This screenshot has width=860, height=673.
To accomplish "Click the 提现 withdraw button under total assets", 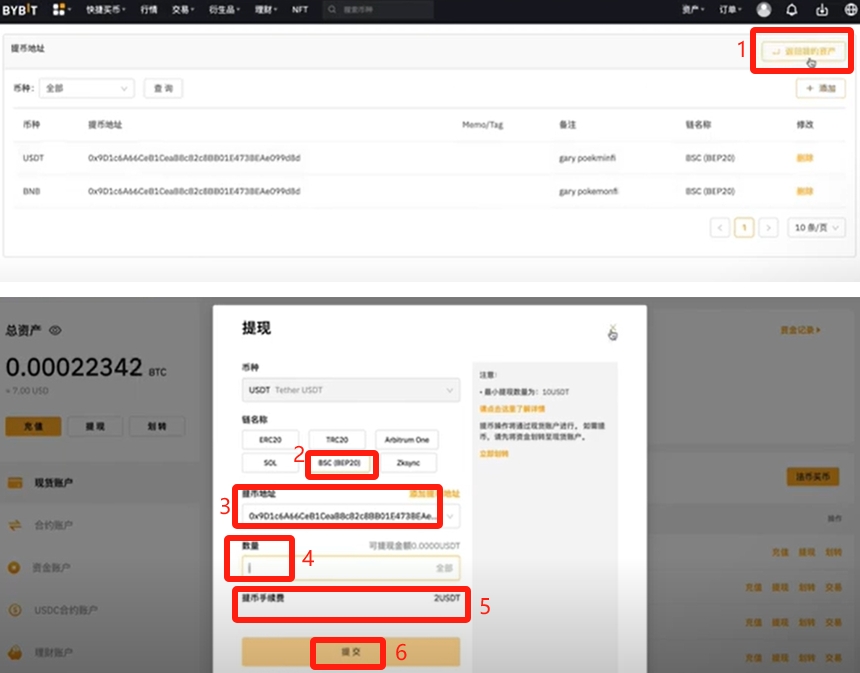I will pos(95,426).
